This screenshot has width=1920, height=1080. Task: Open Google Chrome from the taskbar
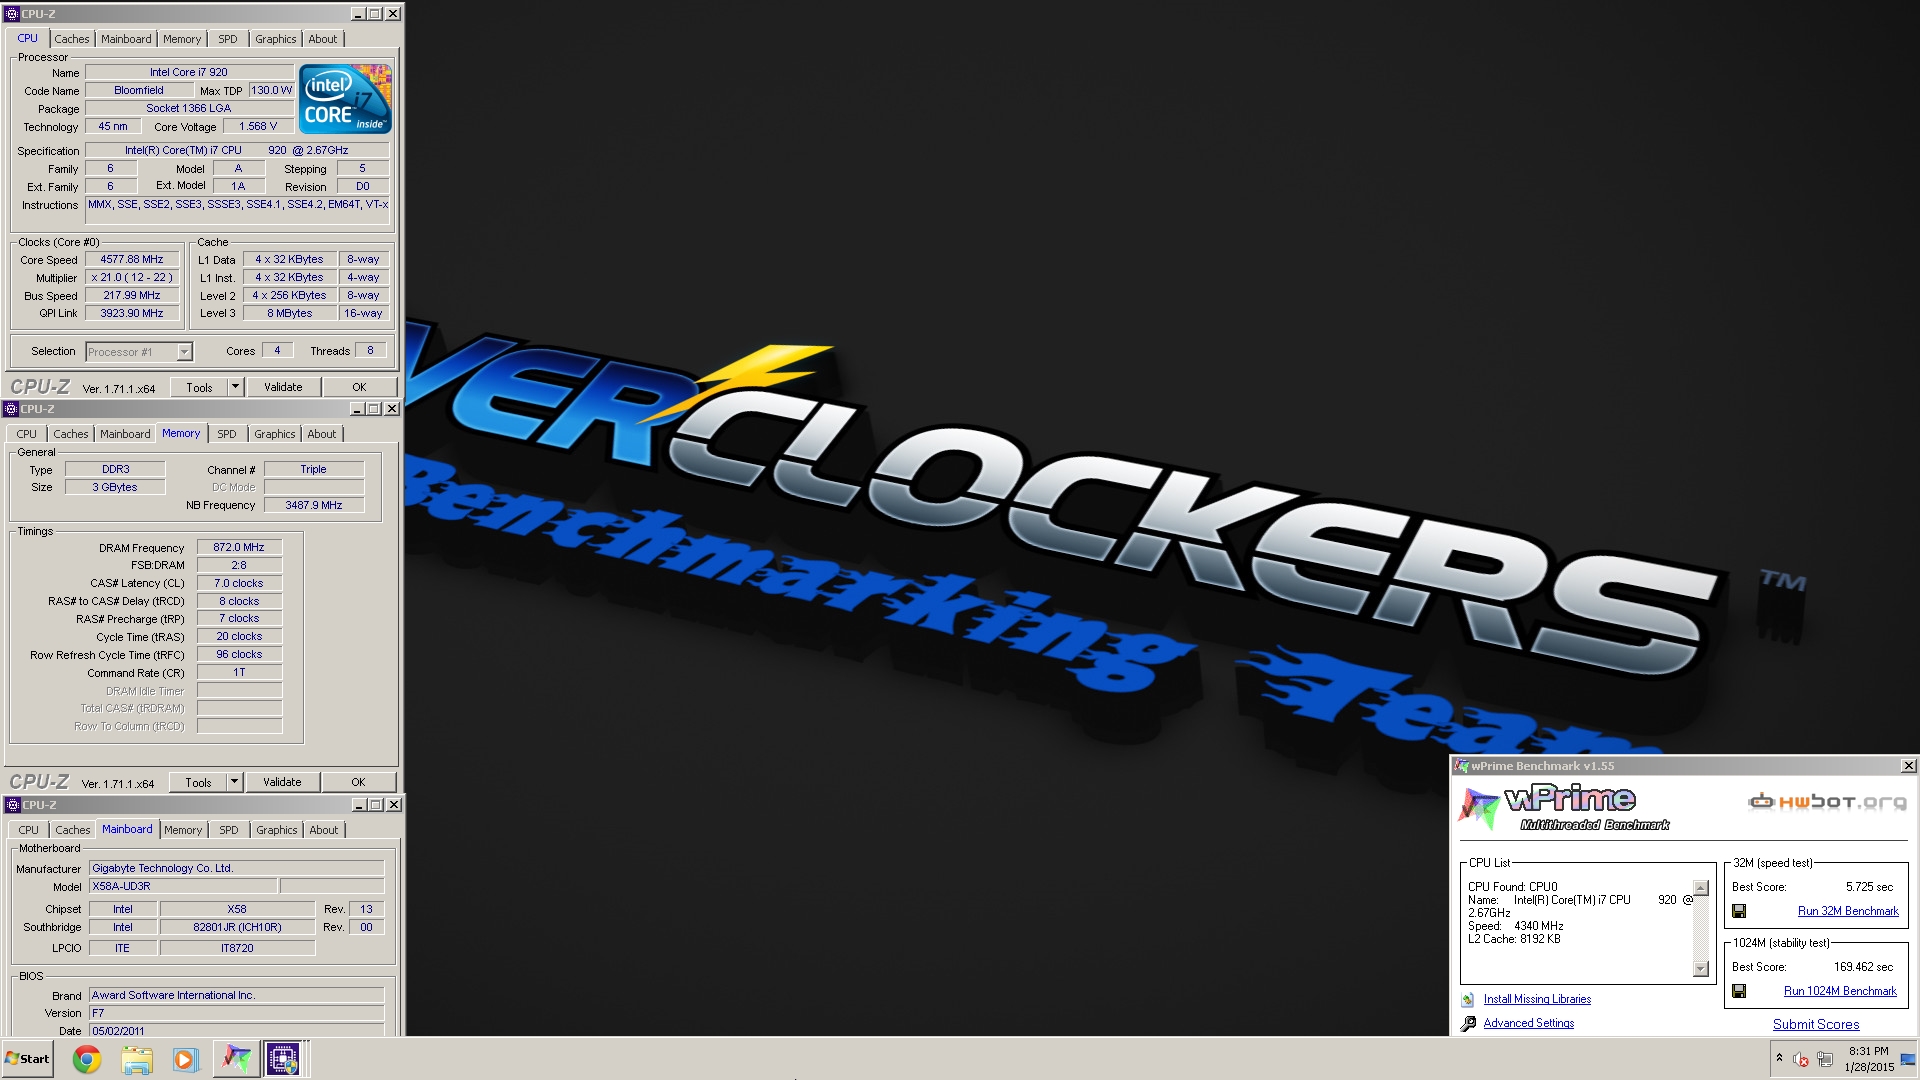coord(87,1059)
